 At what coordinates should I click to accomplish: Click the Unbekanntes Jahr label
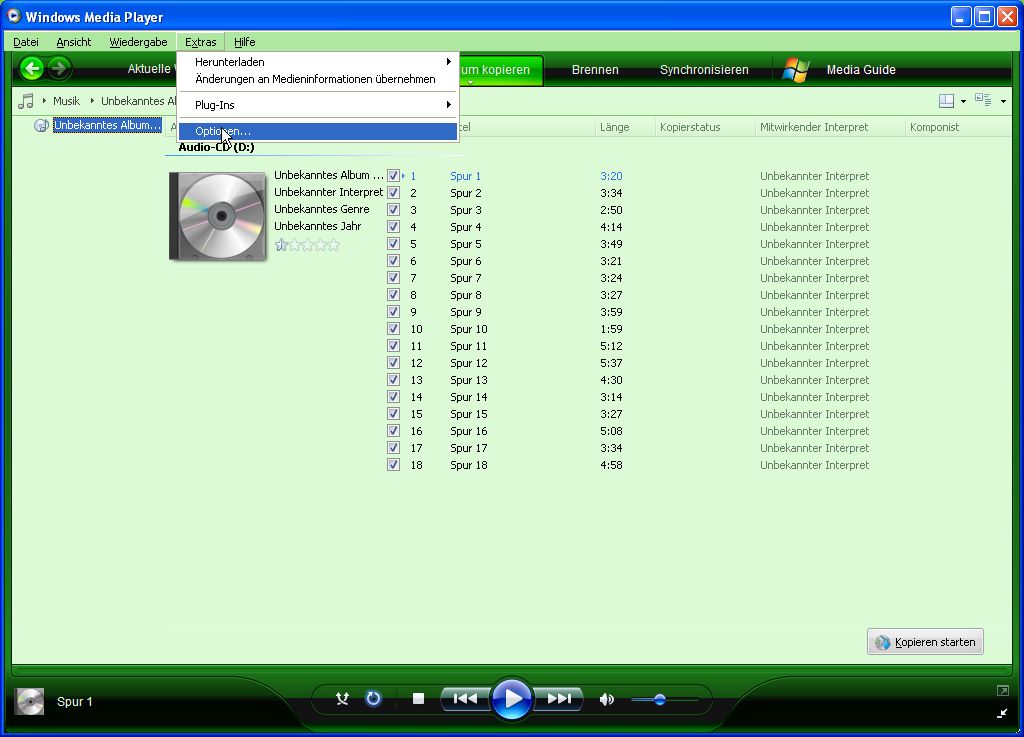pos(317,227)
